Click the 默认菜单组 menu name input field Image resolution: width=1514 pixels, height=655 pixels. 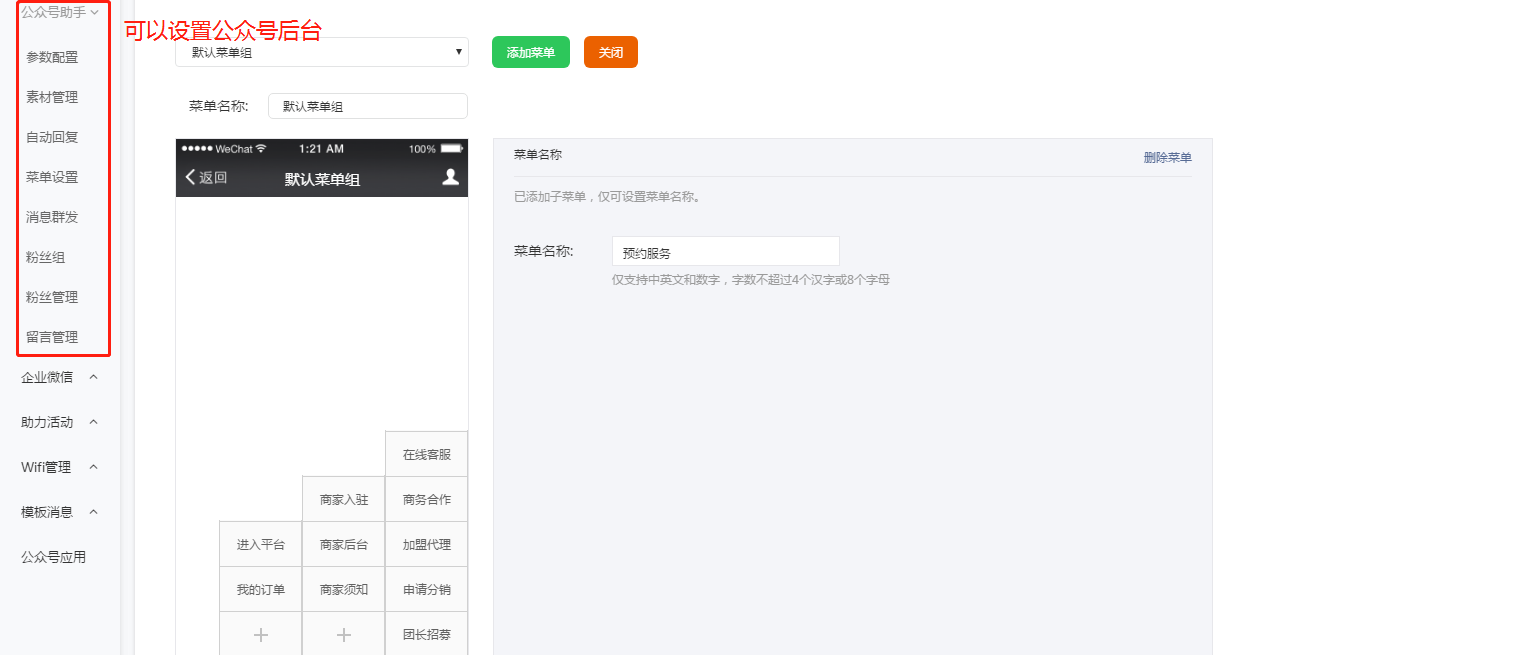tap(367, 106)
